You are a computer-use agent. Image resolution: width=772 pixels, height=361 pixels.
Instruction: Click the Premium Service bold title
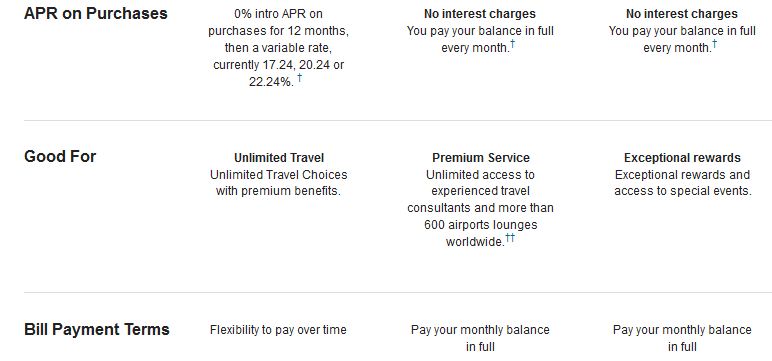tap(481, 158)
